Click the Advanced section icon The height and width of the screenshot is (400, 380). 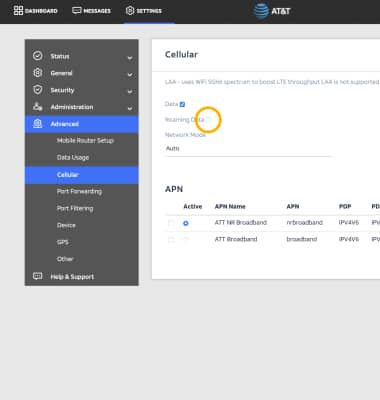[x=38, y=124]
